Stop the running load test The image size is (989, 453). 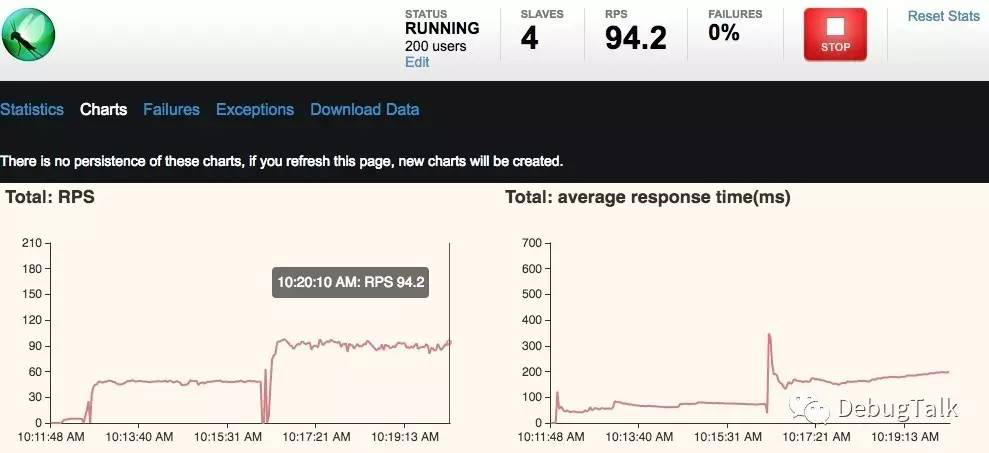click(x=835, y=34)
